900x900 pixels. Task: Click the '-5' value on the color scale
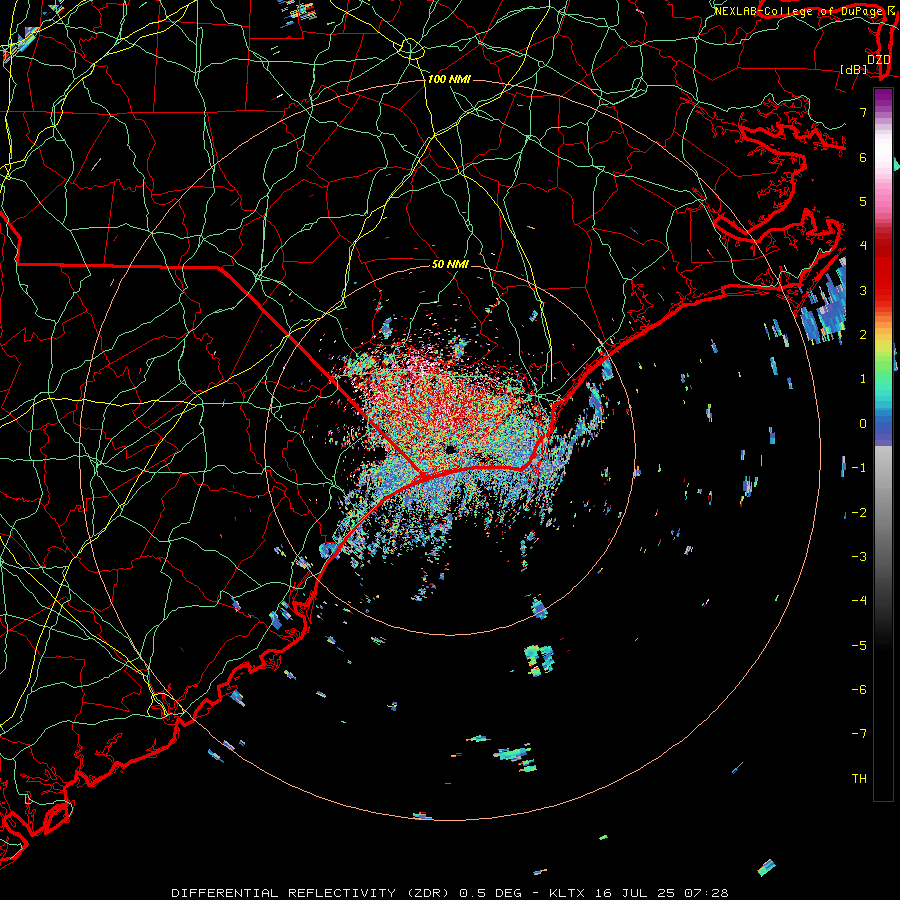(859, 646)
